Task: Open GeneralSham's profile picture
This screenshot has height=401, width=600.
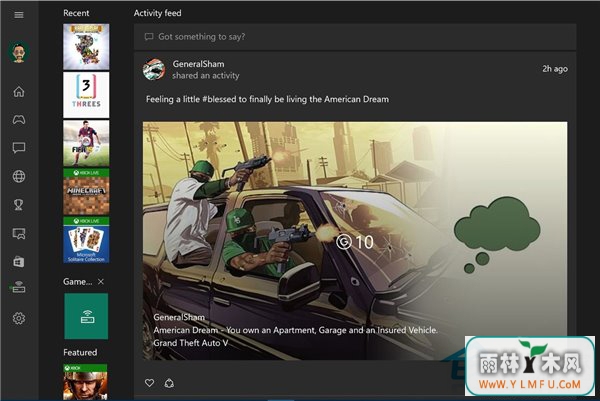Action: click(154, 70)
